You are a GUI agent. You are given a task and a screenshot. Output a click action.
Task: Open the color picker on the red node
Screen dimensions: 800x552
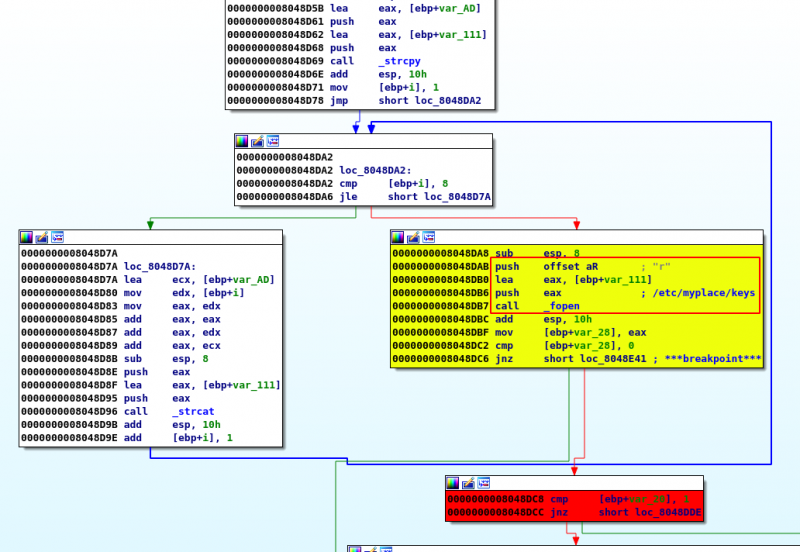point(453,483)
